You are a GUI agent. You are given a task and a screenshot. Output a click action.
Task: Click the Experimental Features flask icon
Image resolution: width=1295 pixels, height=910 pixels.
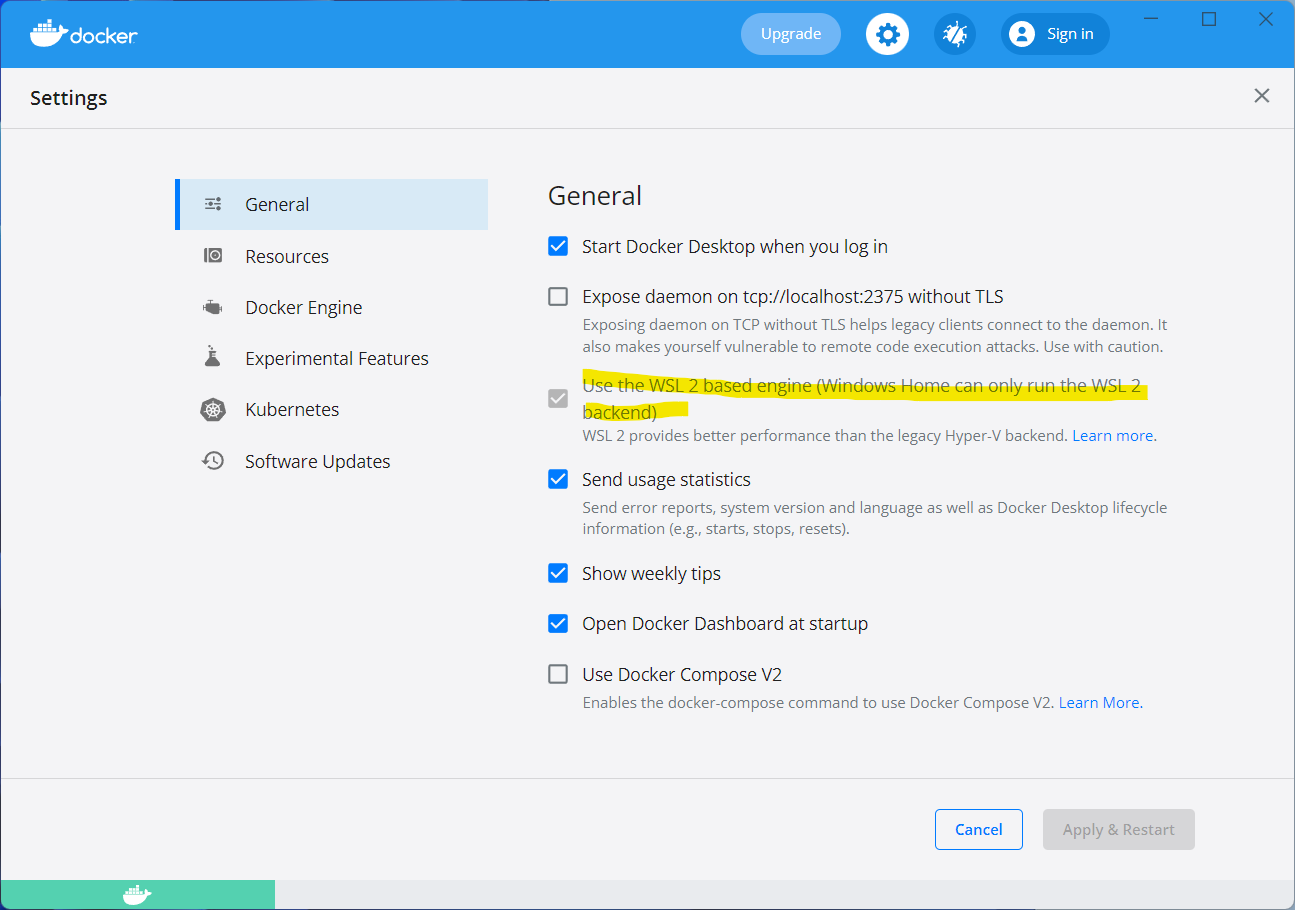point(212,357)
